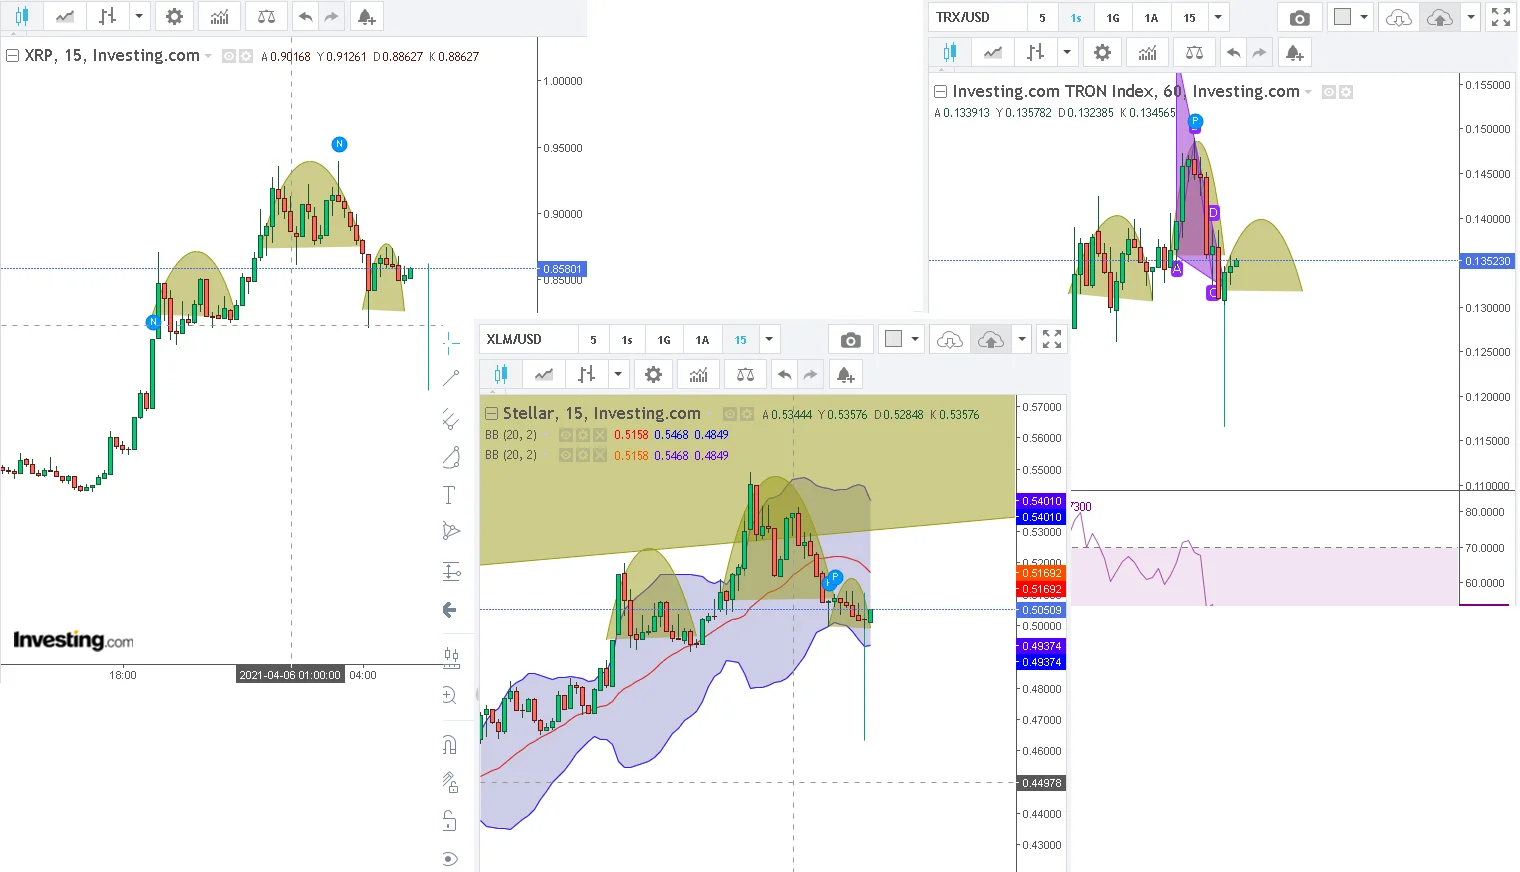Screen dimensions: 1520x872
Task: Toggle magnet mode in drawing sidebar
Action: point(450,745)
